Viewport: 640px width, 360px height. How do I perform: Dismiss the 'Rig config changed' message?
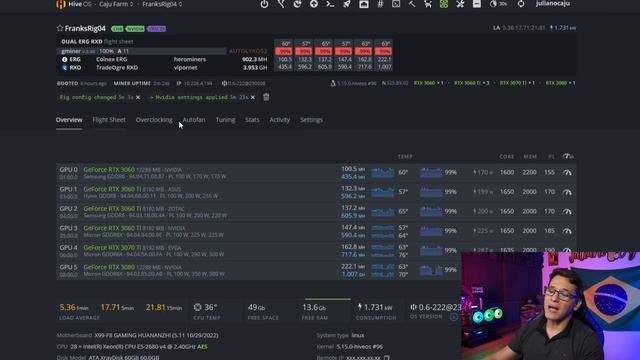[x=138, y=97]
